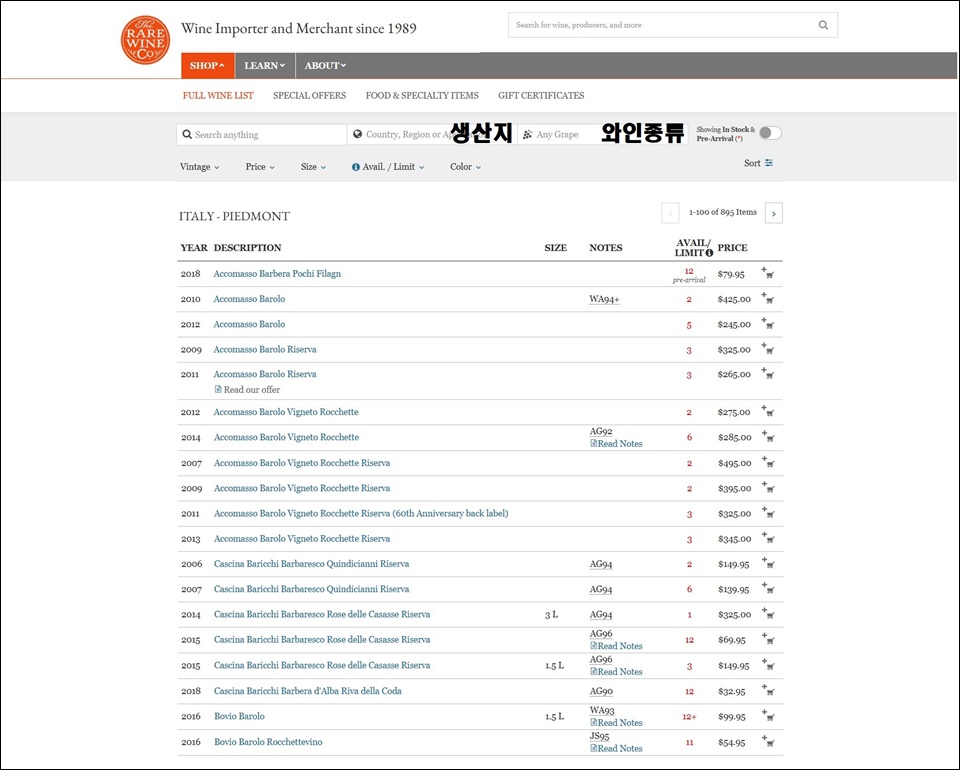The height and width of the screenshot is (770, 960).
Task: Add 2007 Vigneto Rocchette Riserva to cart
Action: point(768,462)
